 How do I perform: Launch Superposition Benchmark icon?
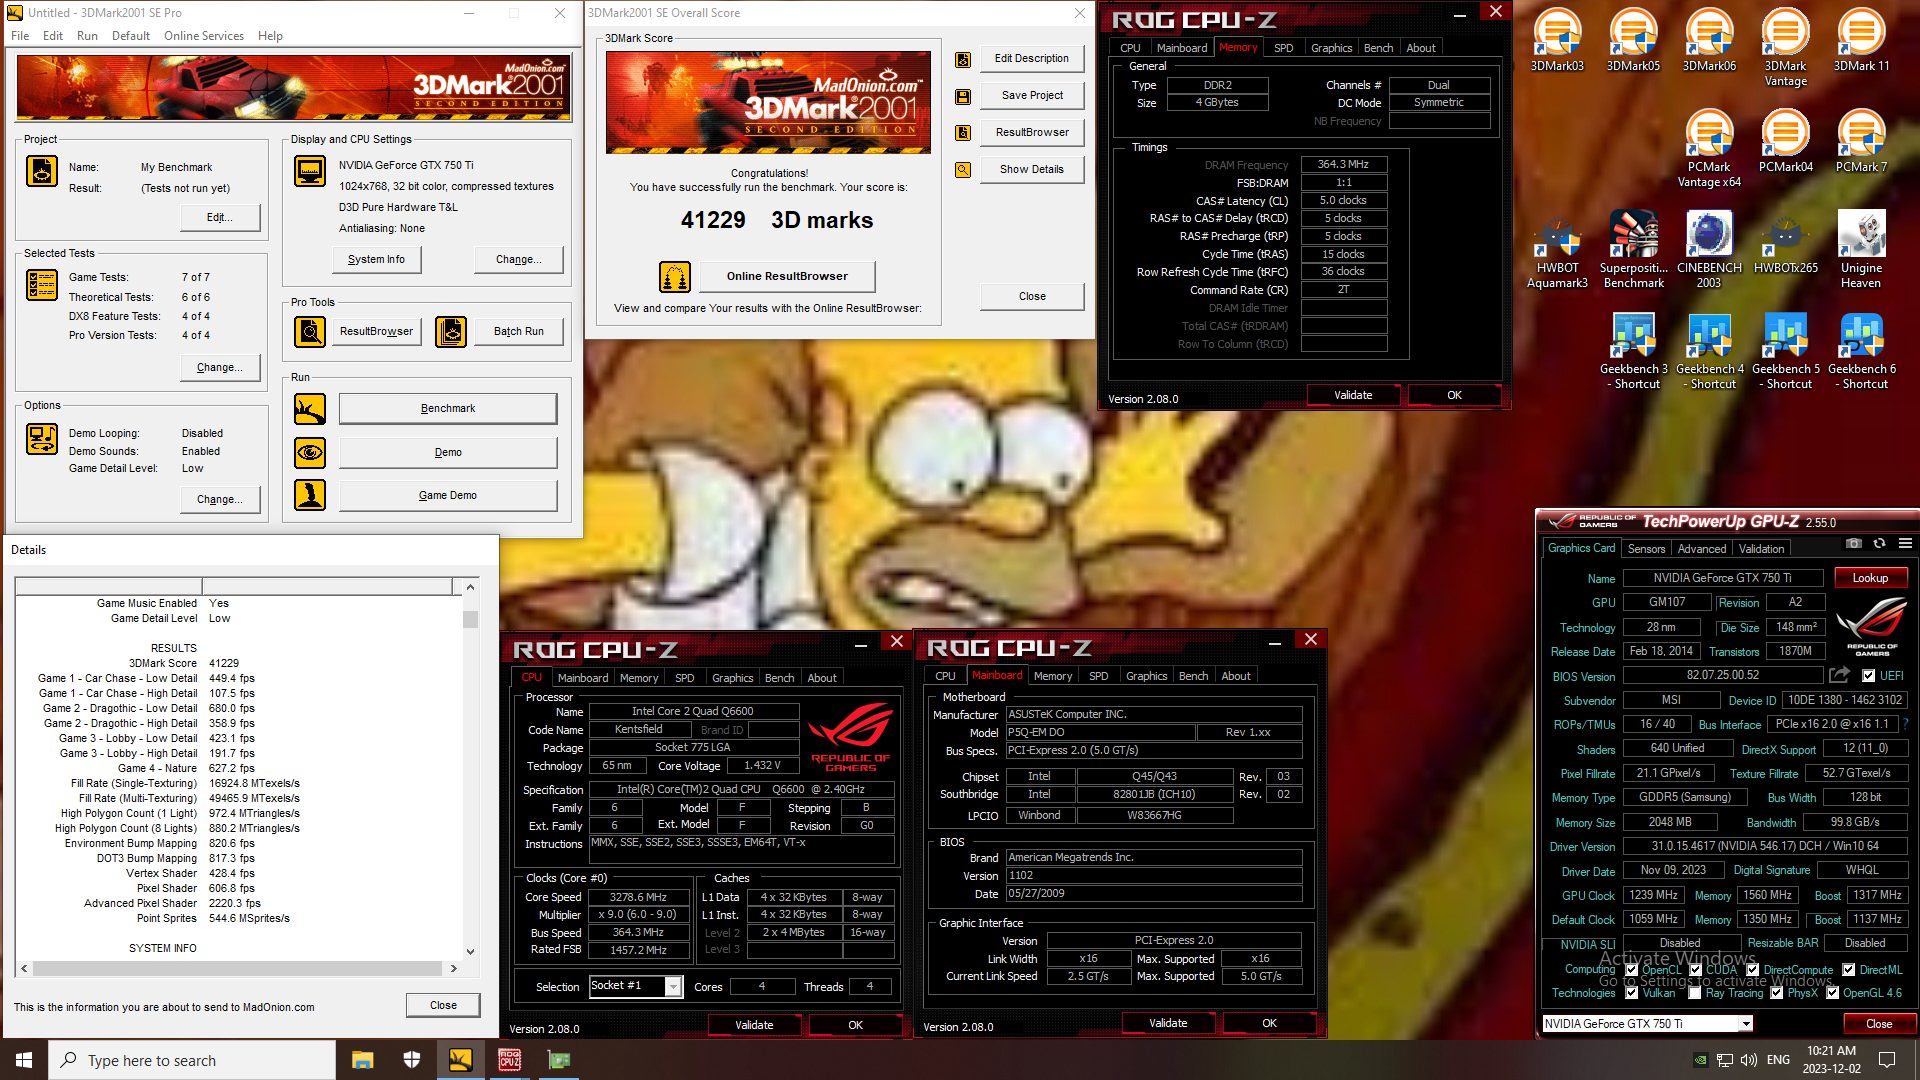tap(1633, 250)
